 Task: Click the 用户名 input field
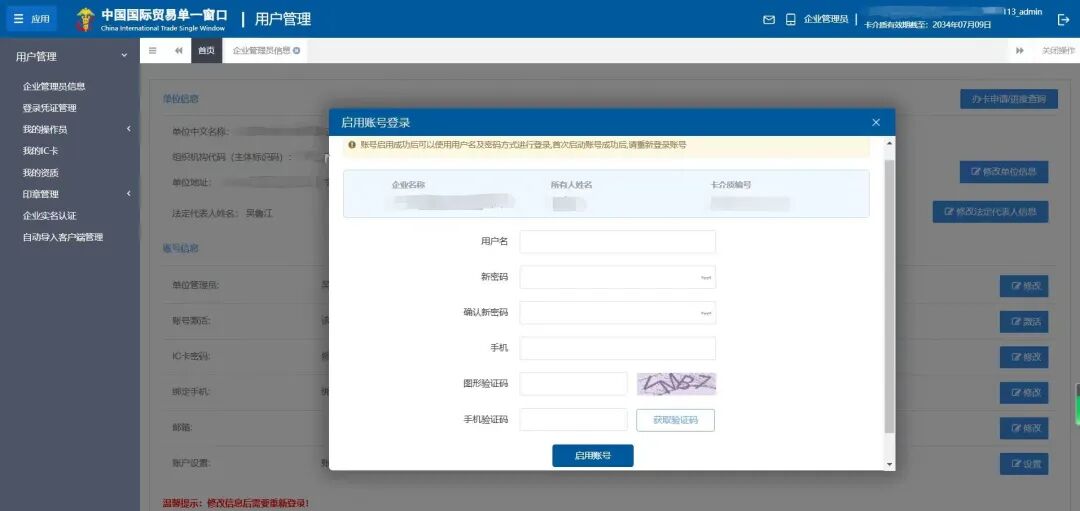[x=617, y=242]
